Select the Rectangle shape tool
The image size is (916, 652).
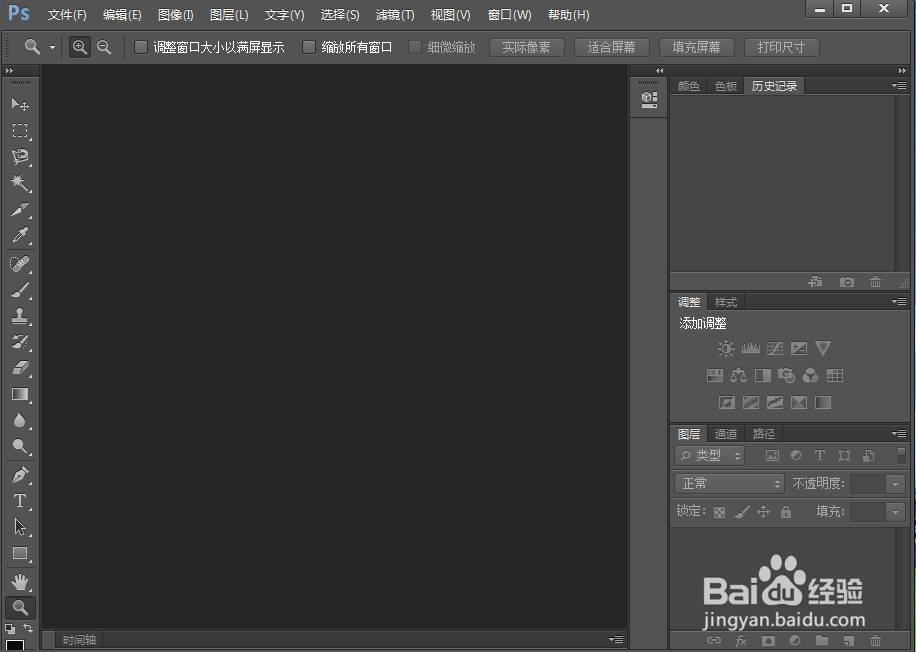(20, 553)
